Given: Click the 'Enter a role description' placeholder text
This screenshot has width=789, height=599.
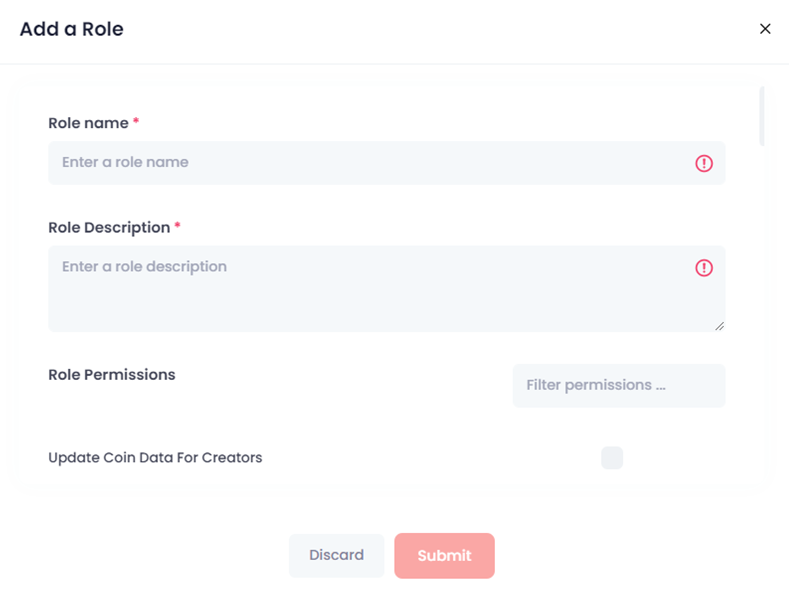Looking at the screenshot, I should click(144, 266).
